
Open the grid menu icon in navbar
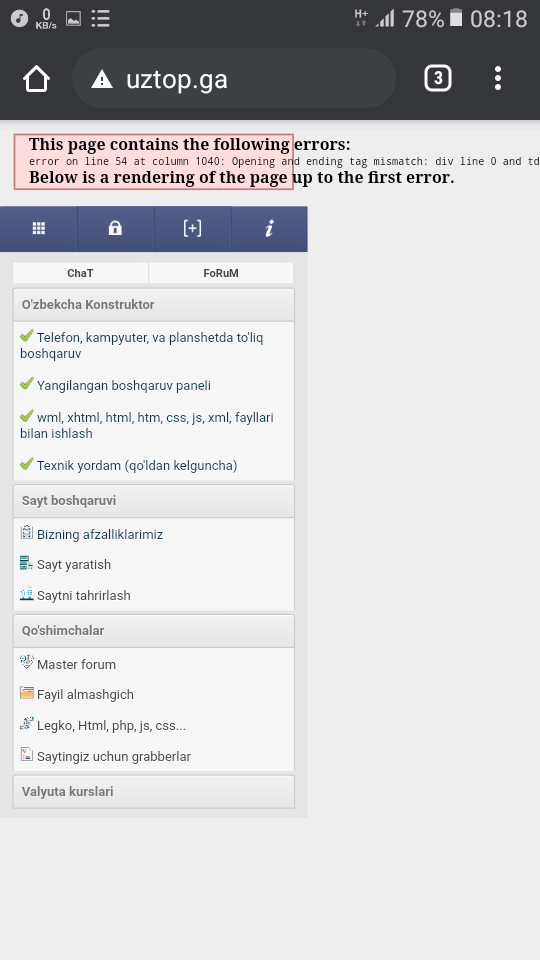[x=39, y=228]
